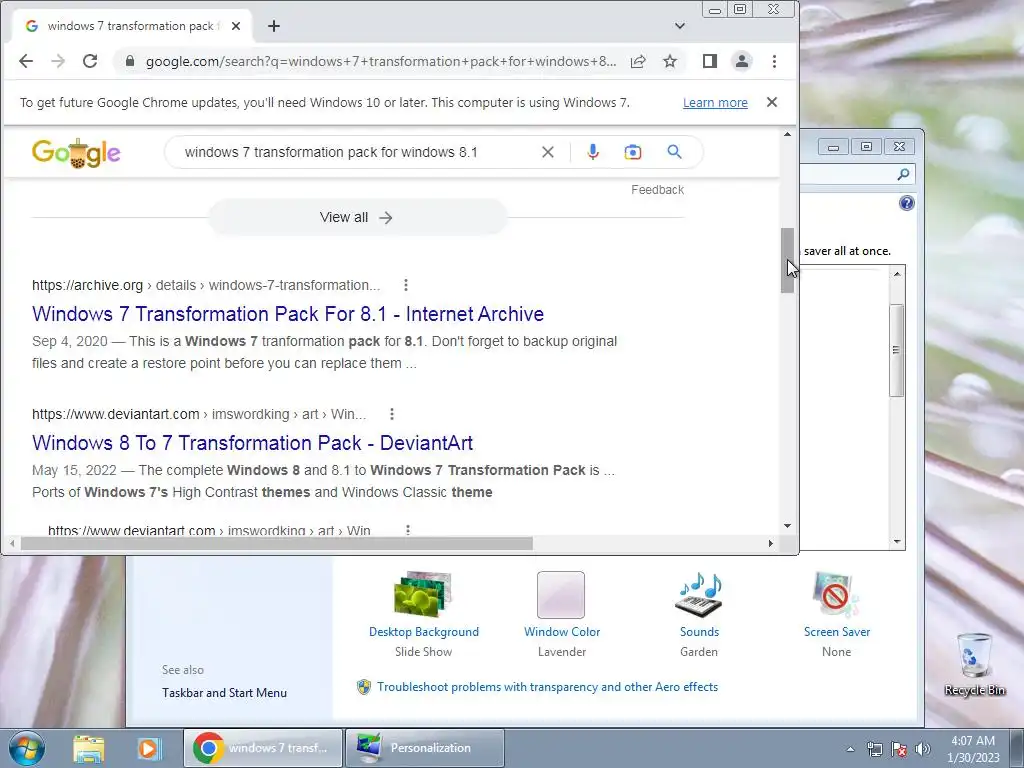Open the Windows Start orb
Screen dimensions: 1024x768
coord(26,748)
